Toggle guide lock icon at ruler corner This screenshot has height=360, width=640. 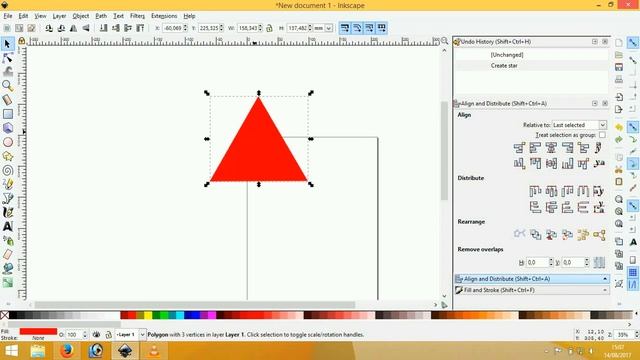point(22,41)
